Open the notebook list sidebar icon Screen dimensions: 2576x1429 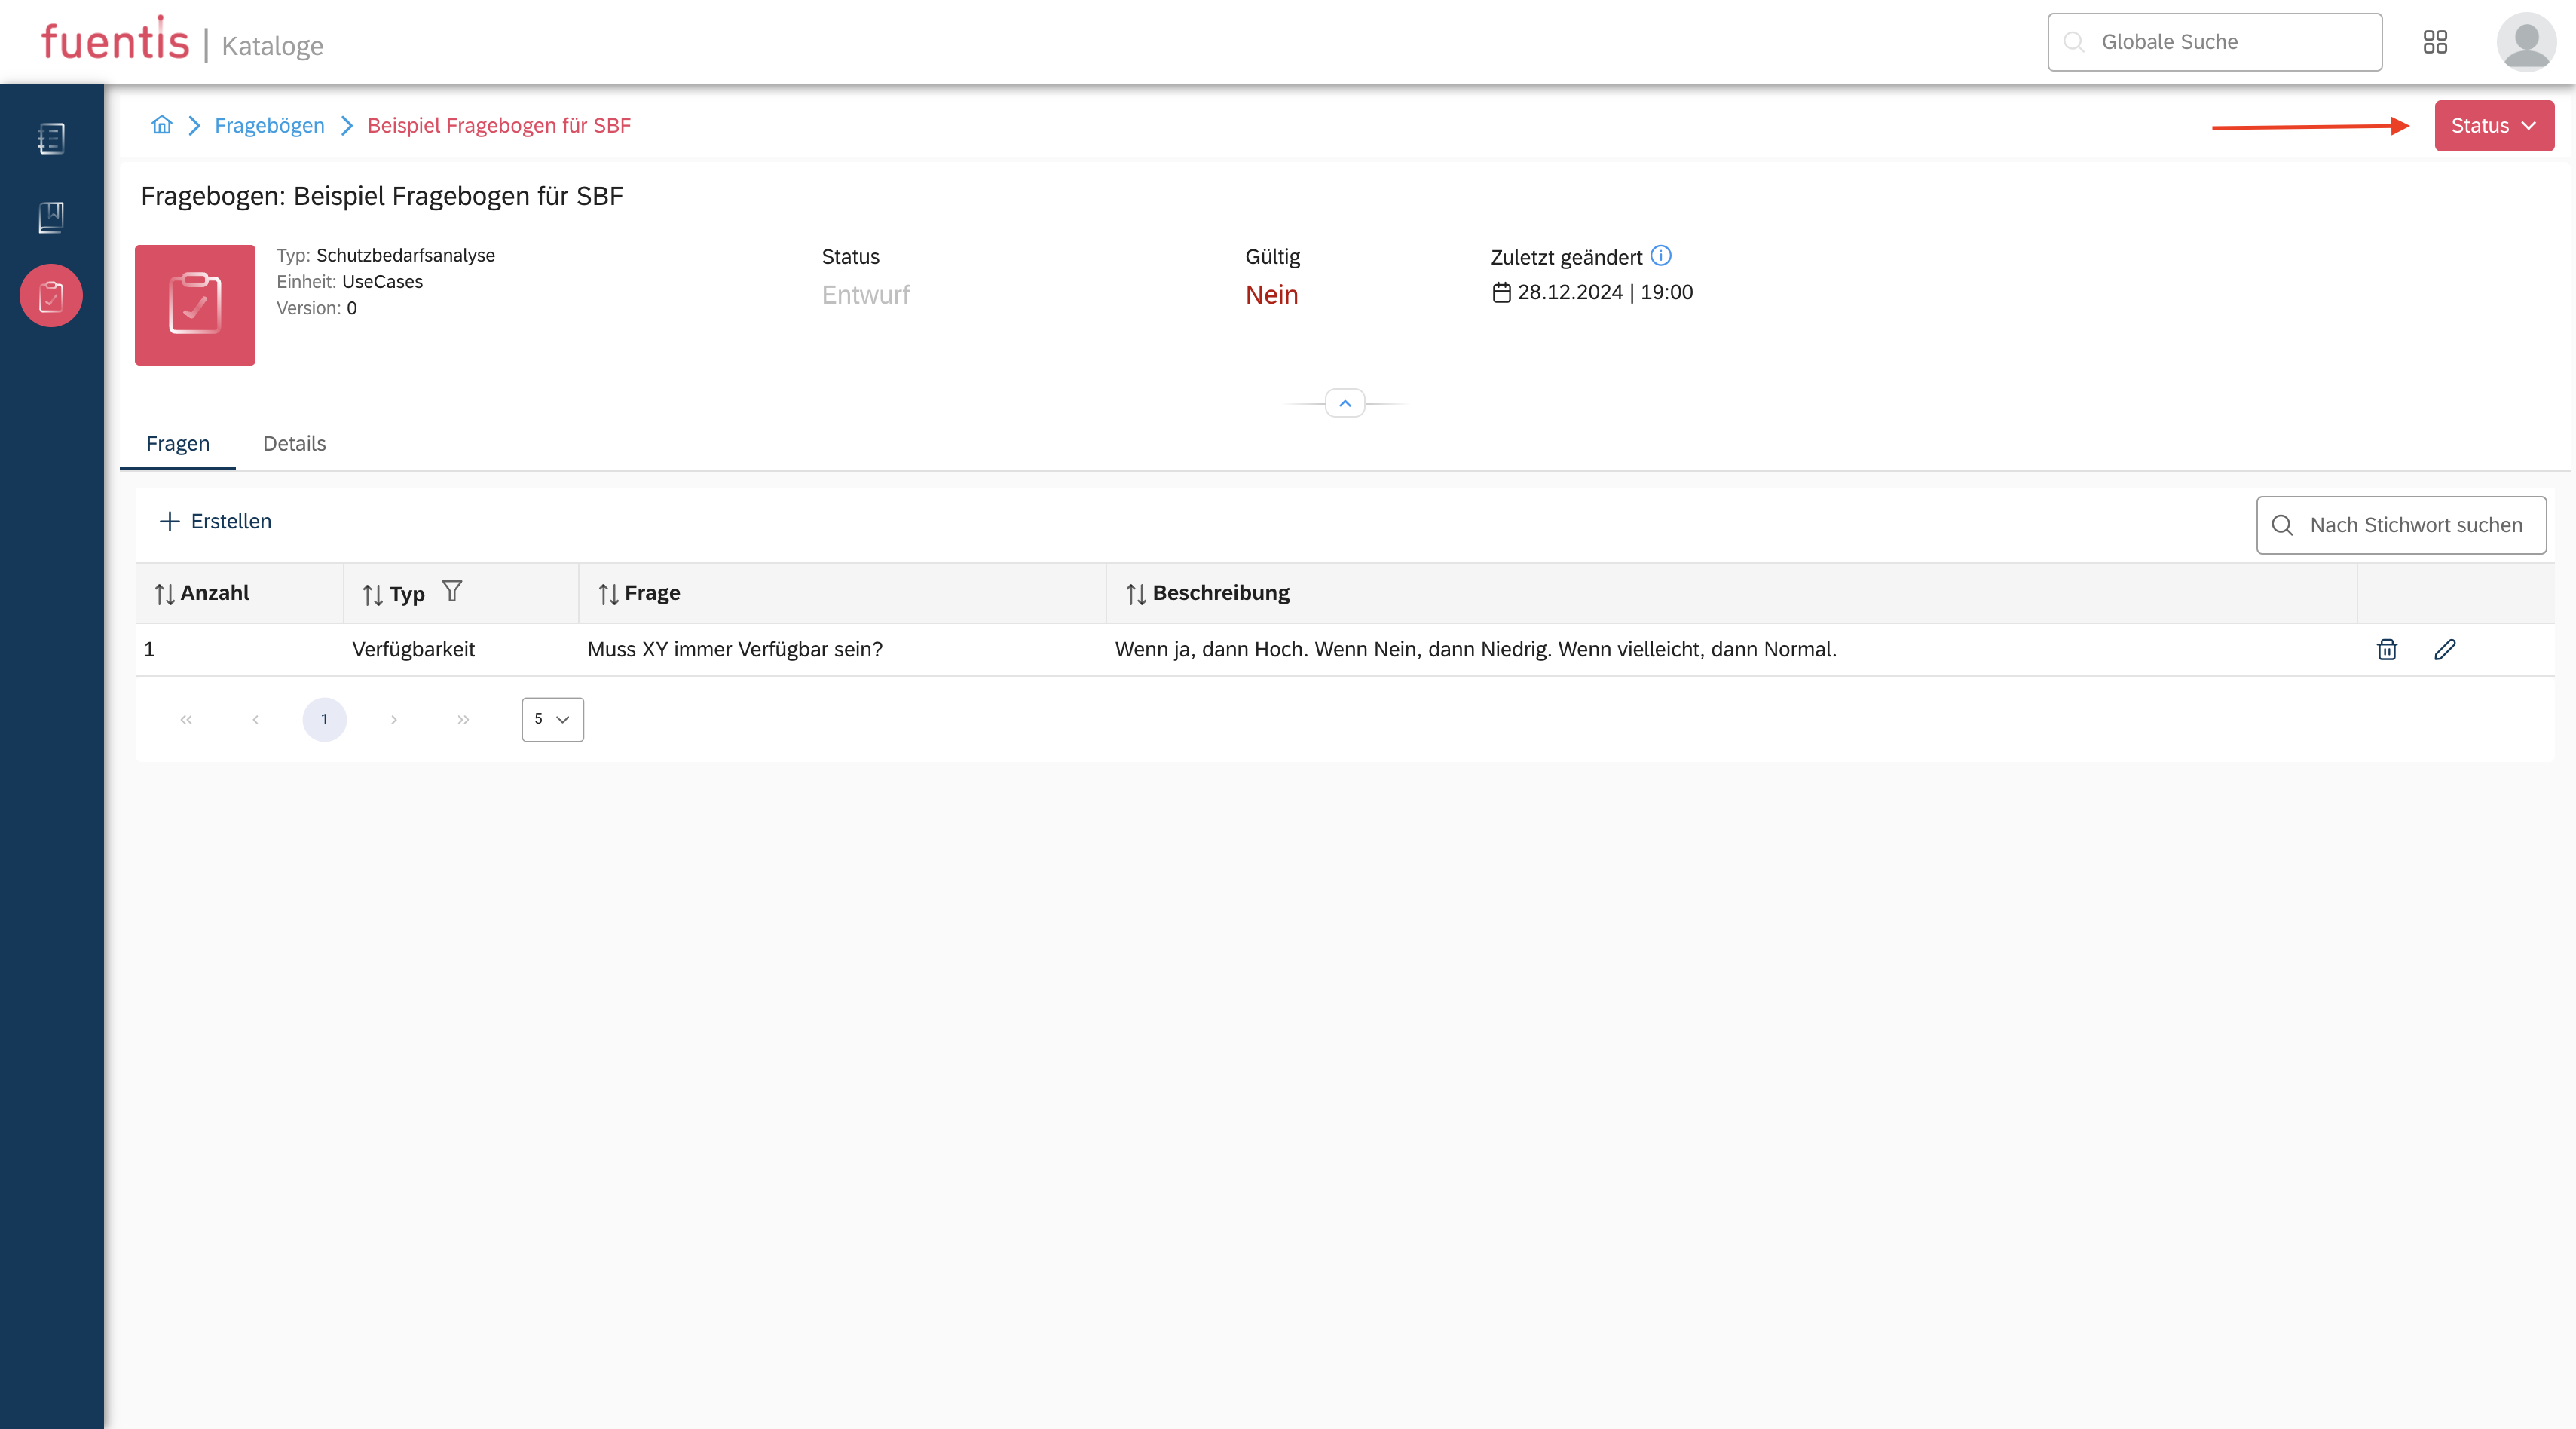coord(51,138)
